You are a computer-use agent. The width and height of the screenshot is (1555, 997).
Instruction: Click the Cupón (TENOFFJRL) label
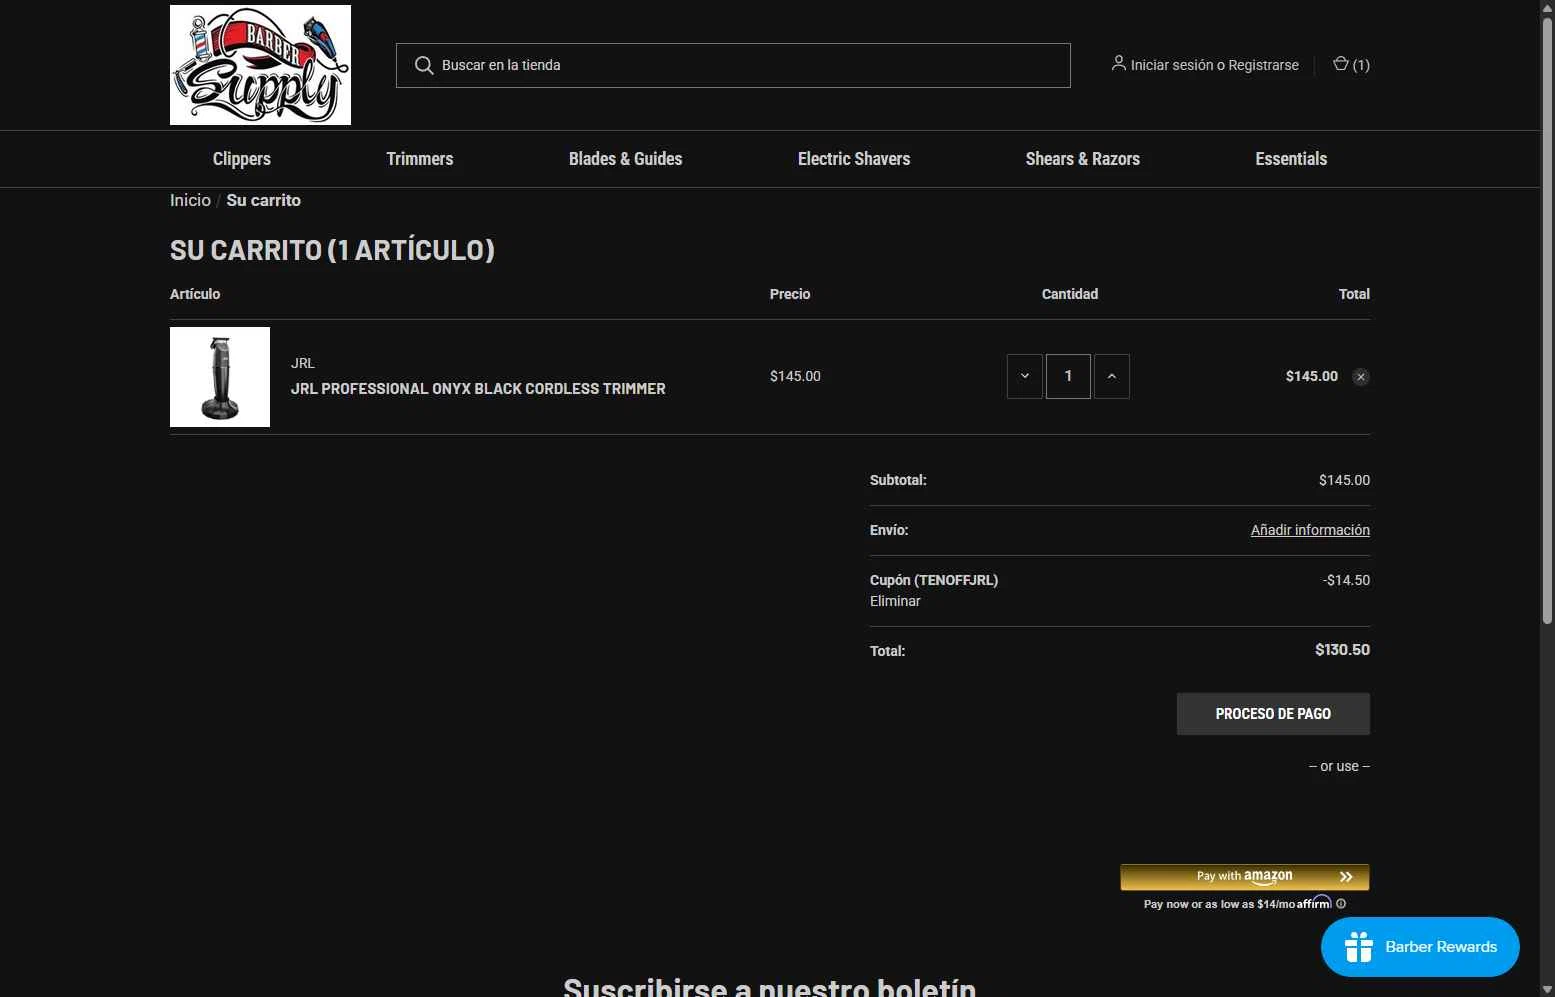click(934, 580)
